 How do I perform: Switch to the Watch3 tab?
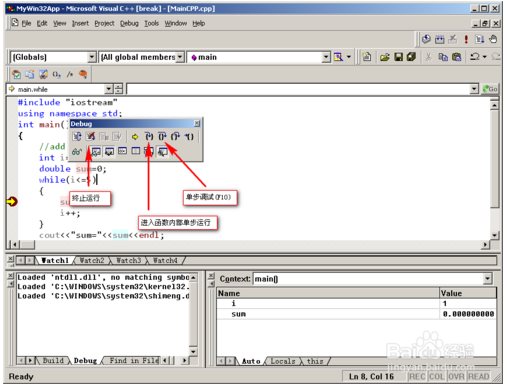tap(129, 260)
